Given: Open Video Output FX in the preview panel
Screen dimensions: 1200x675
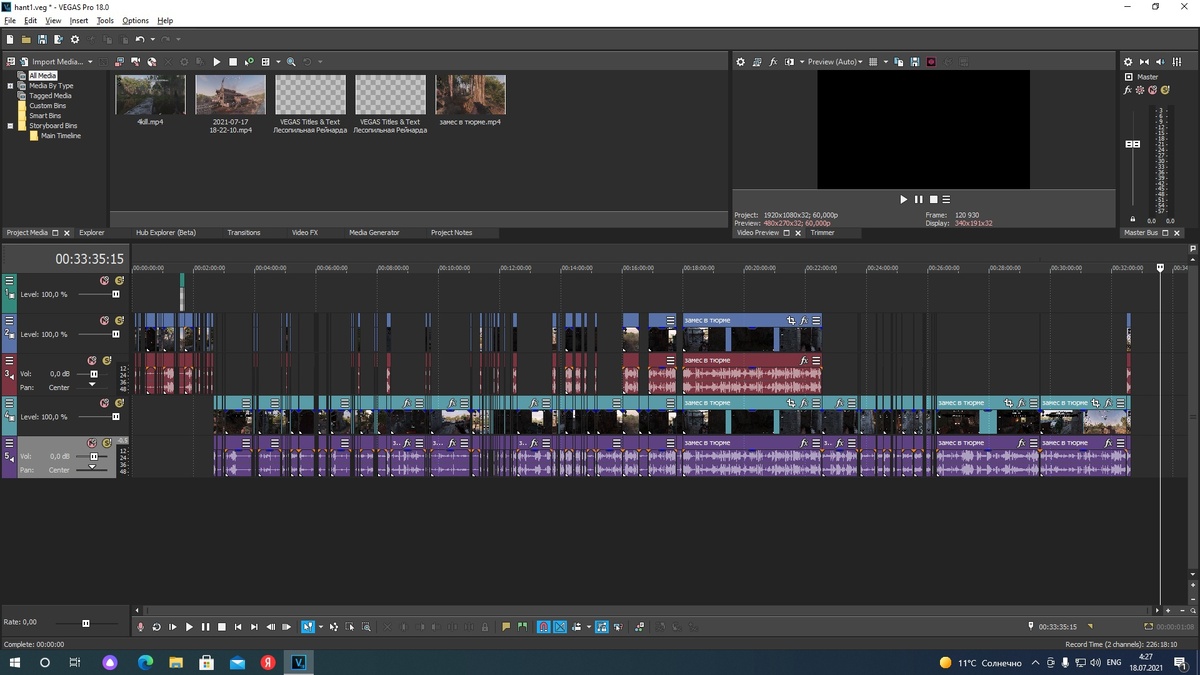Looking at the screenshot, I should [x=773, y=62].
